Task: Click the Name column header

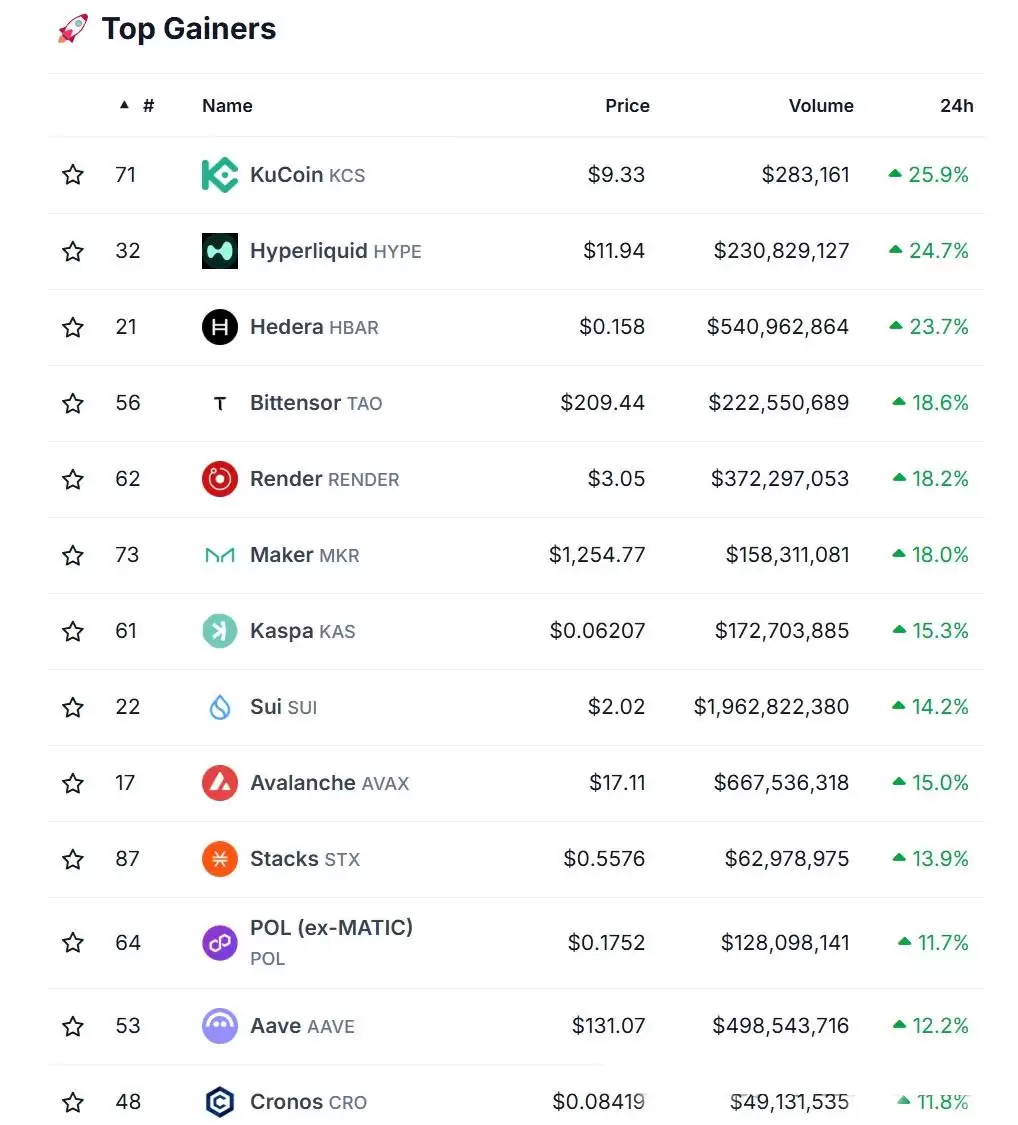Action: (x=227, y=106)
